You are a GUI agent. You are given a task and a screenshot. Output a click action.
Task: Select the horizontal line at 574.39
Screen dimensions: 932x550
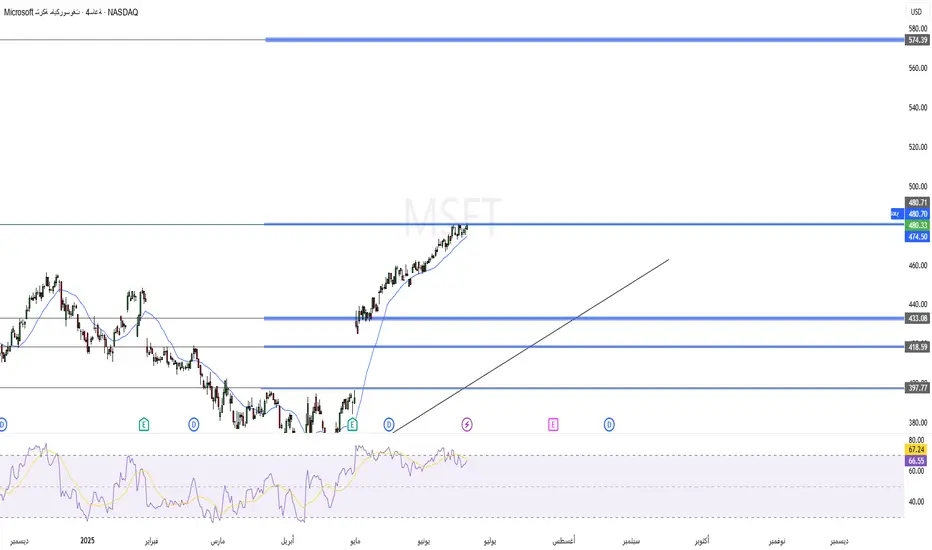[x=584, y=40]
